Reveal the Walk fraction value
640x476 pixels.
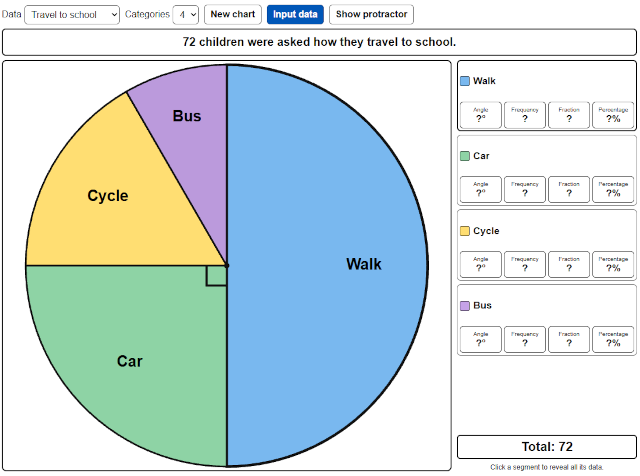[569, 115]
